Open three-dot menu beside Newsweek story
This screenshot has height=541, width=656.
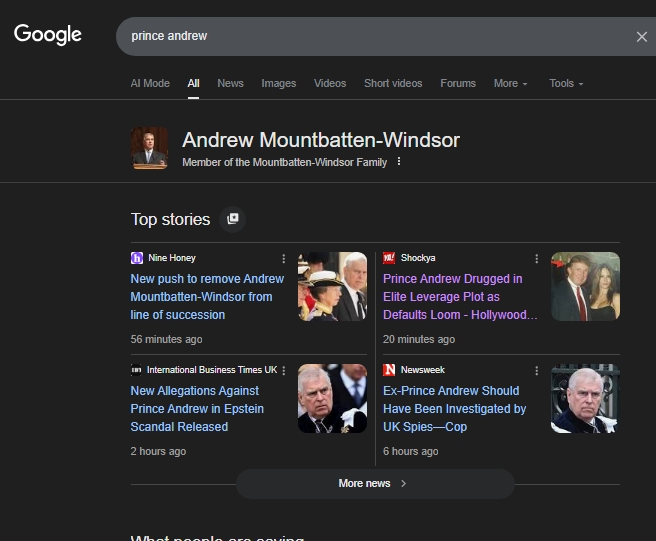coord(537,371)
